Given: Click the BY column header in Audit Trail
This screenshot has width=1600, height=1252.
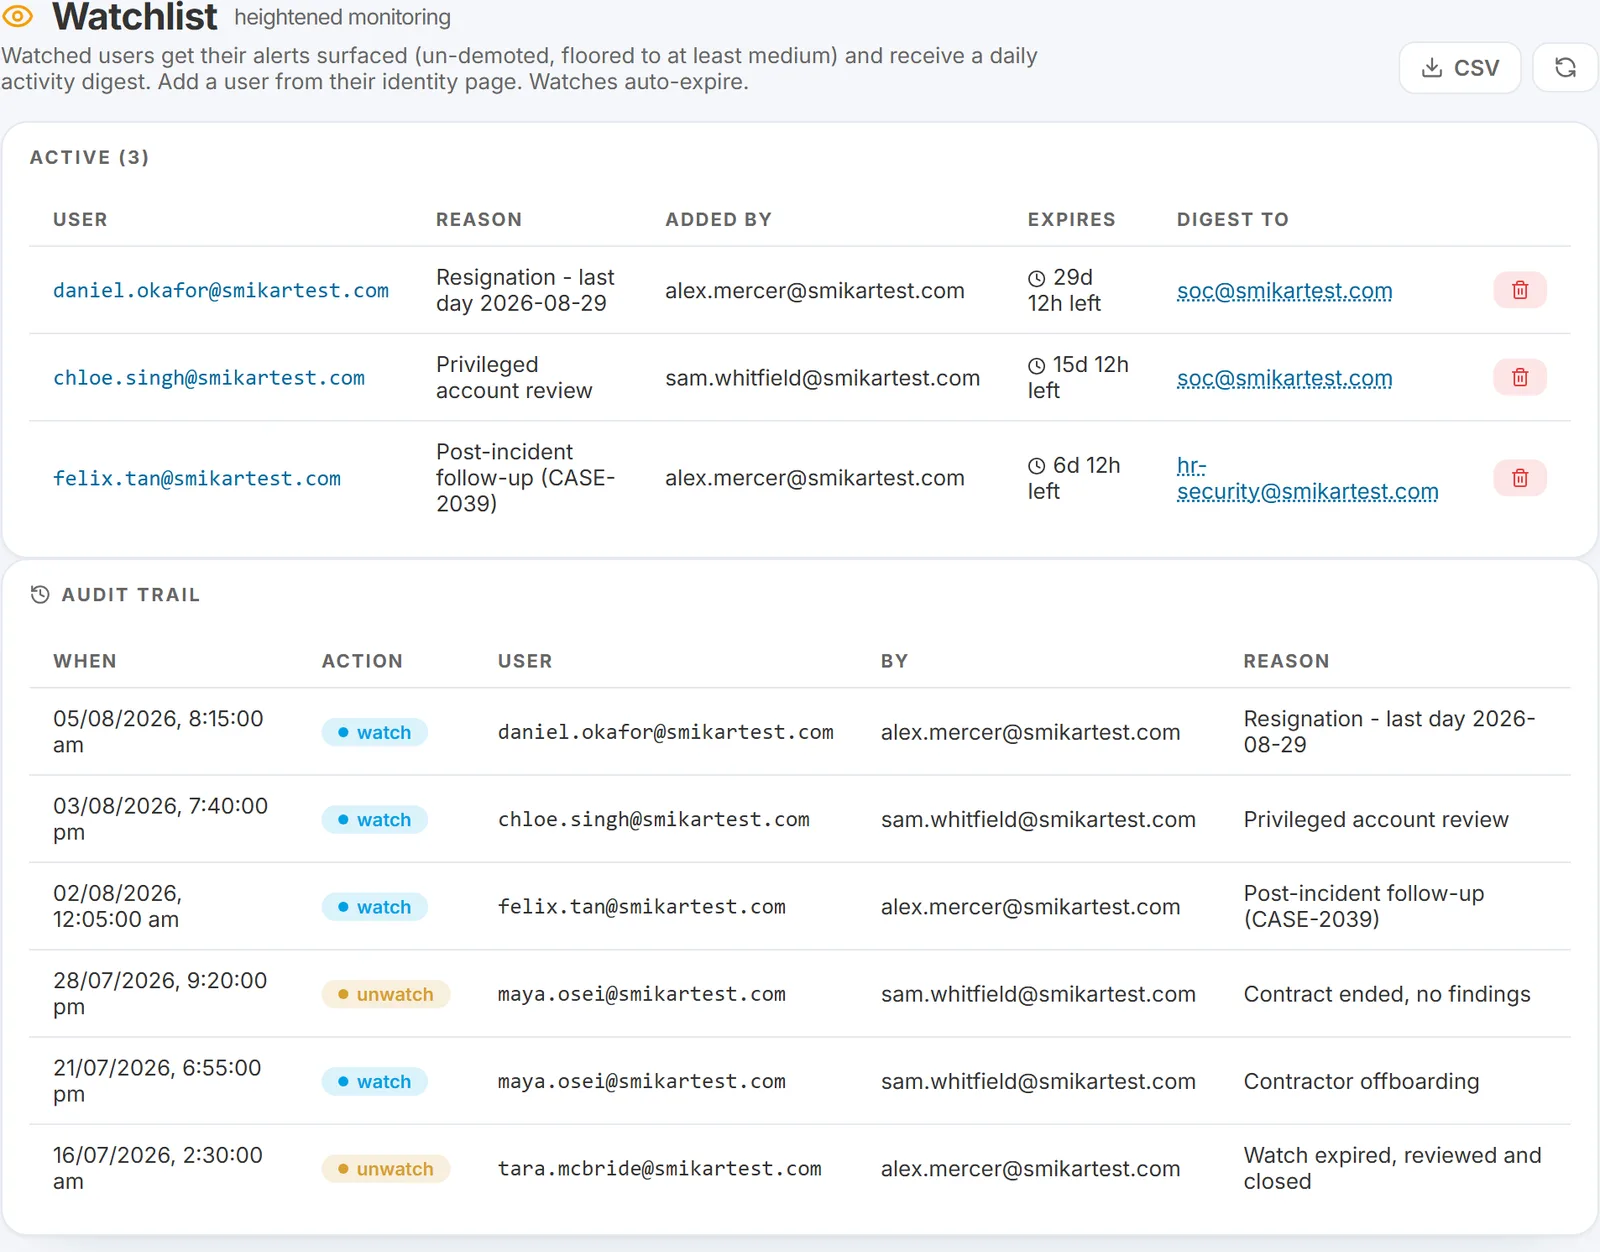Looking at the screenshot, I should tap(894, 661).
